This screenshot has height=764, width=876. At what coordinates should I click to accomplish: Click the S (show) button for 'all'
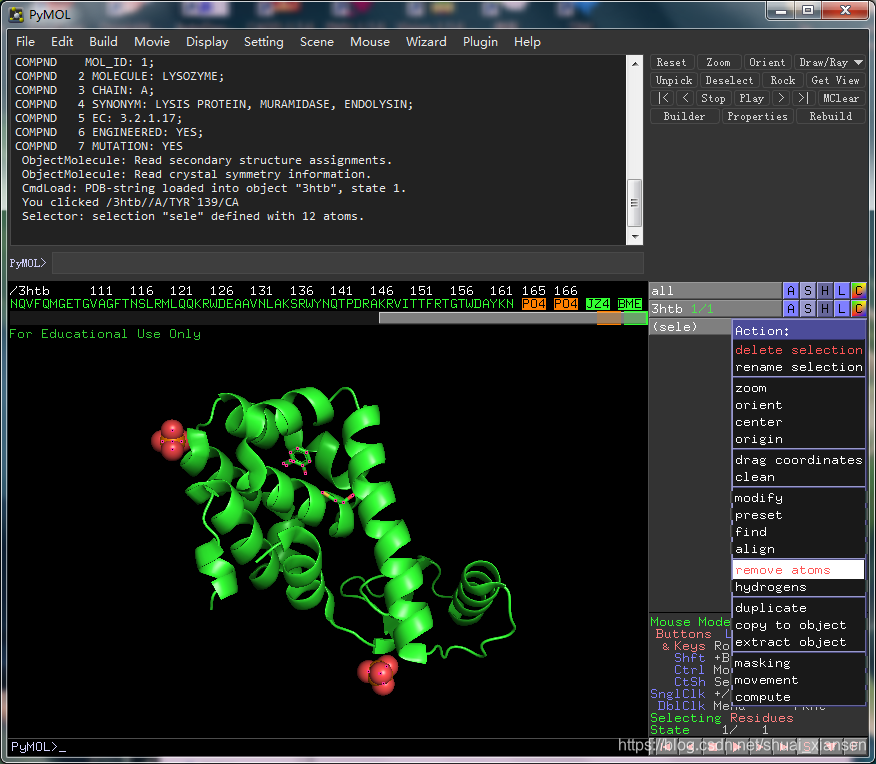(x=808, y=291)
